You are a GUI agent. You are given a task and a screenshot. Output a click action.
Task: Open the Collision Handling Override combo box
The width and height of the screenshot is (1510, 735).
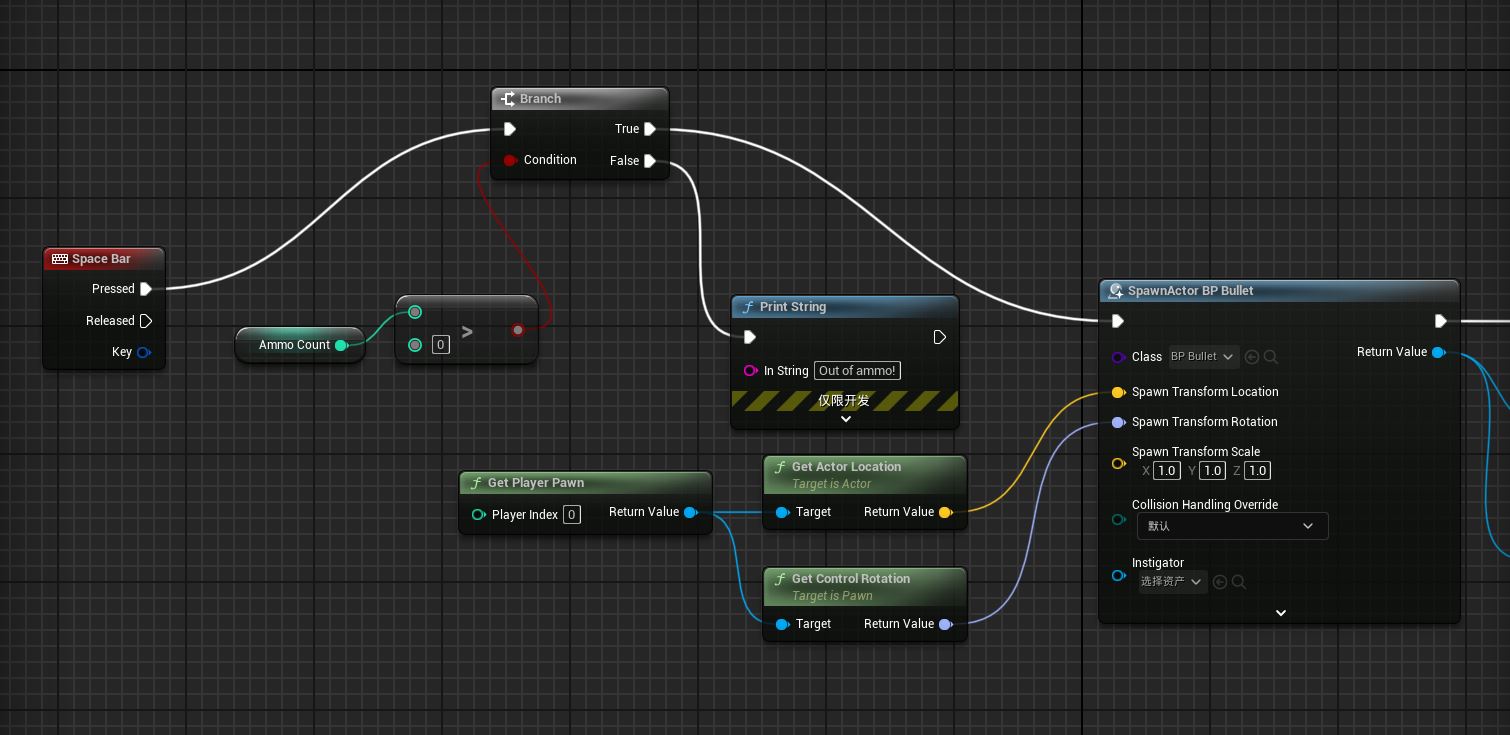click(x=1229, y=526)
